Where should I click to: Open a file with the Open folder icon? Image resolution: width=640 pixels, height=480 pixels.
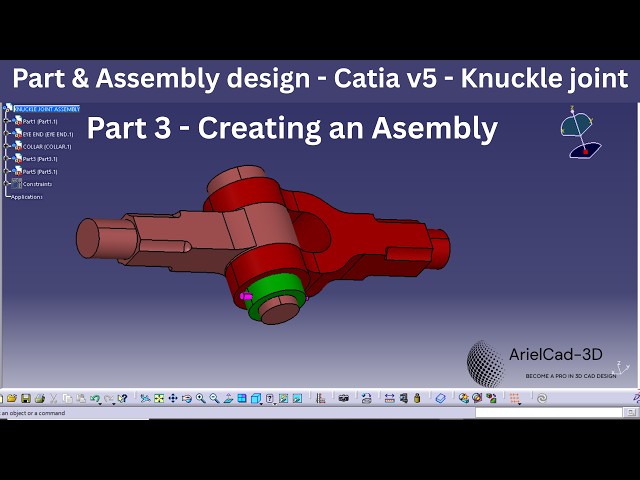point(12,398)
